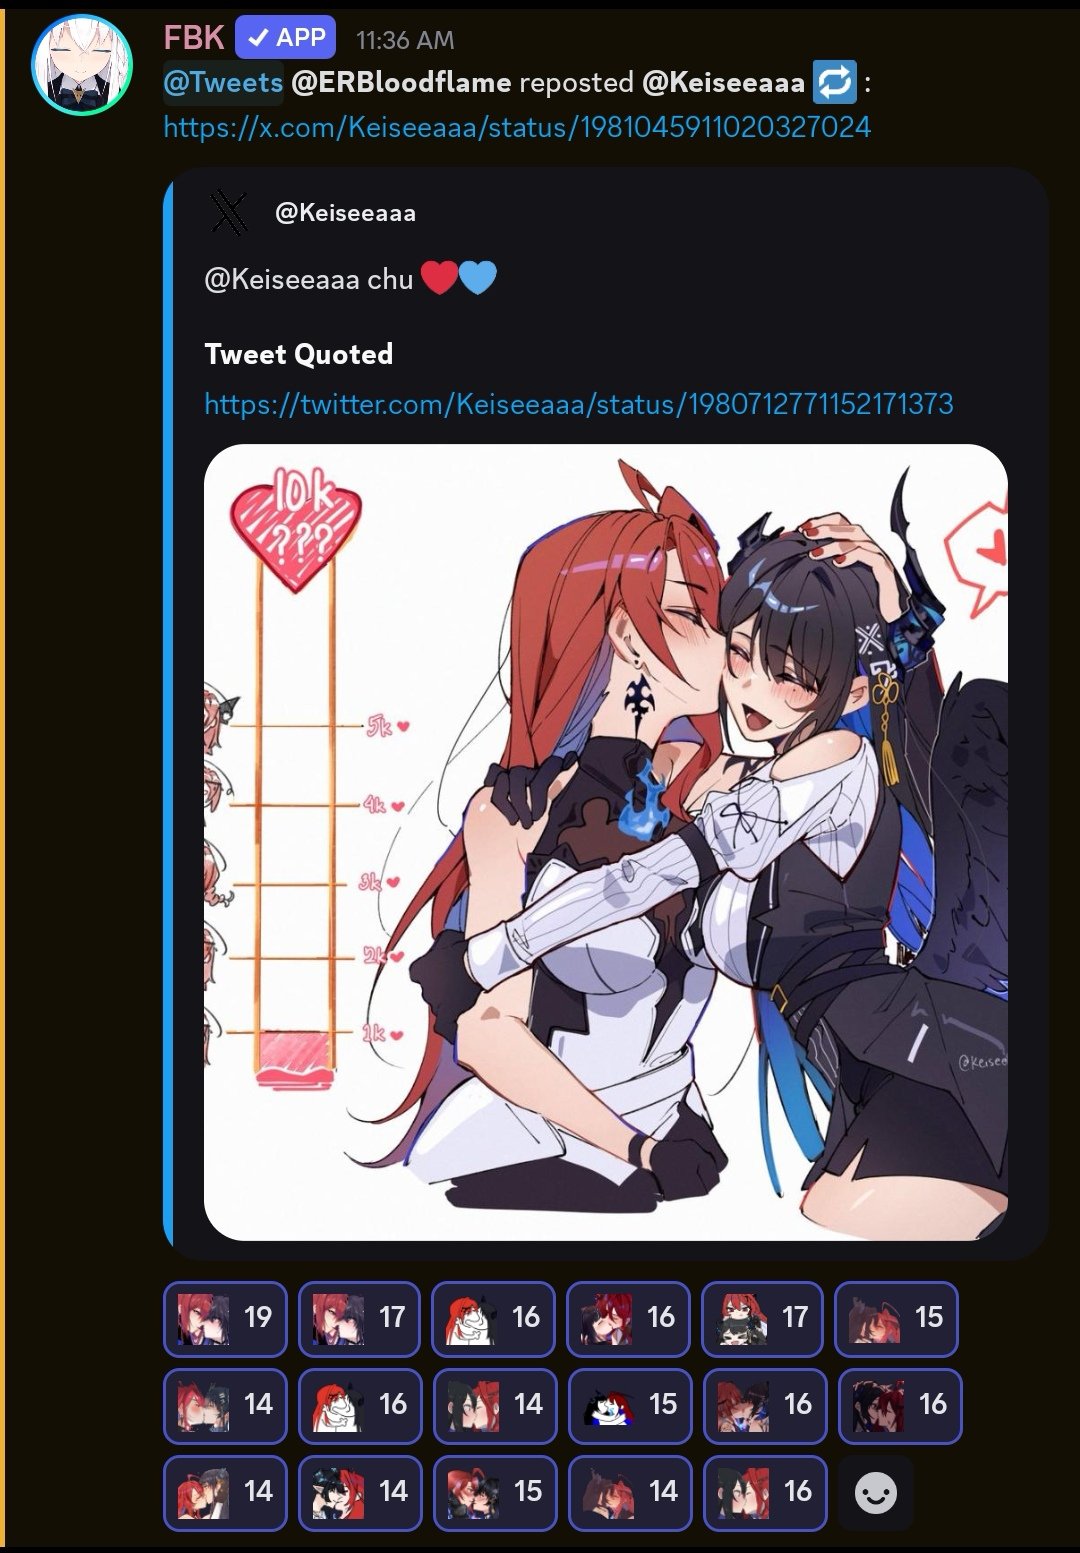Toggle the last reaction in the second row, count 16

pos(900,1406)
